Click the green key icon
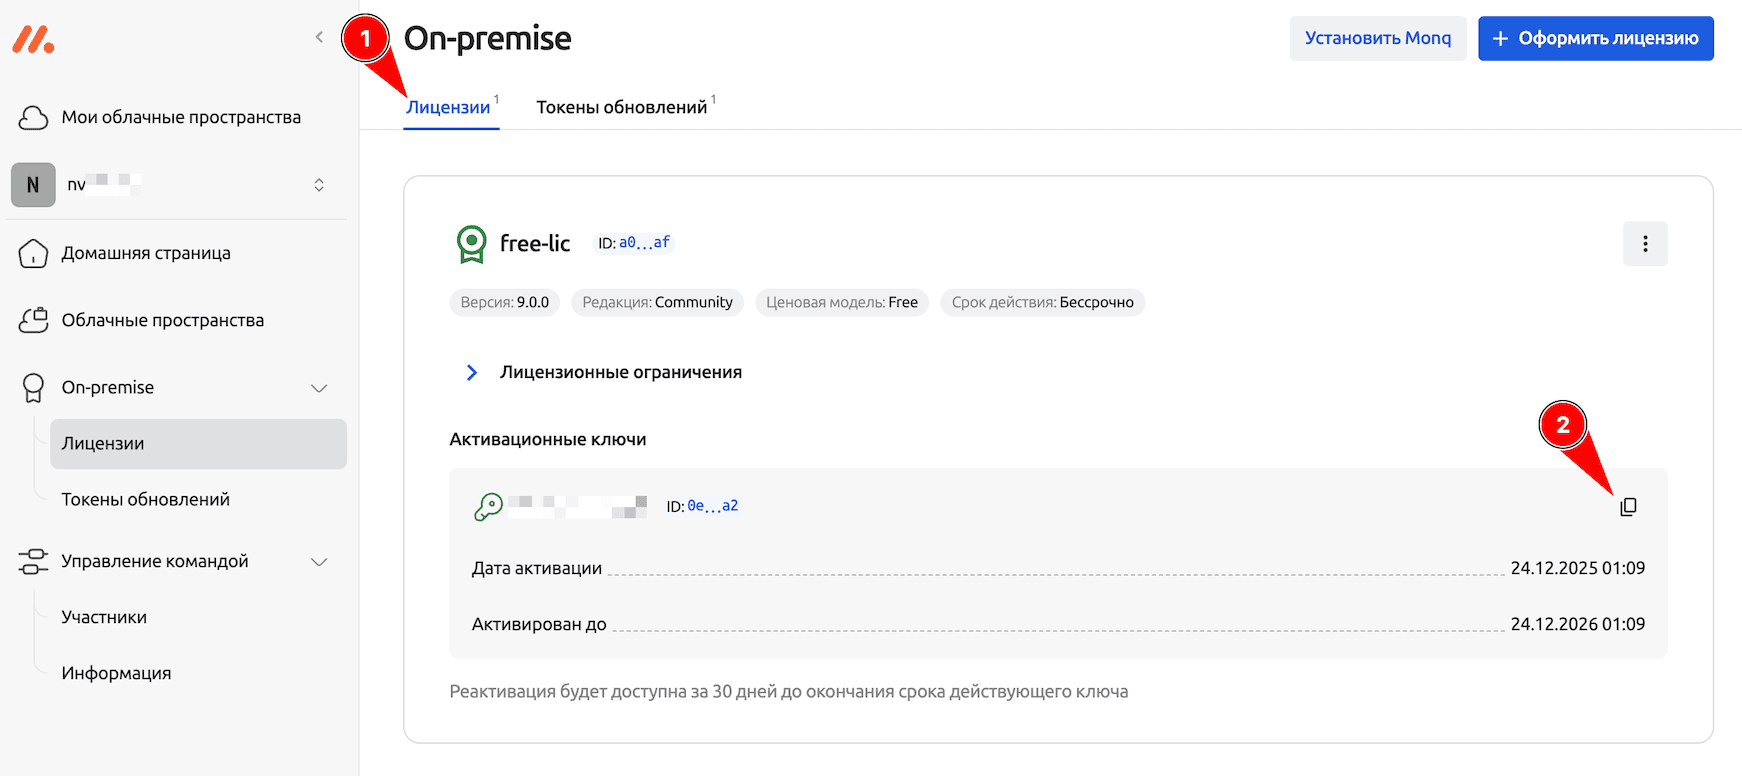1742x776 pixels. tap(488, 507)
